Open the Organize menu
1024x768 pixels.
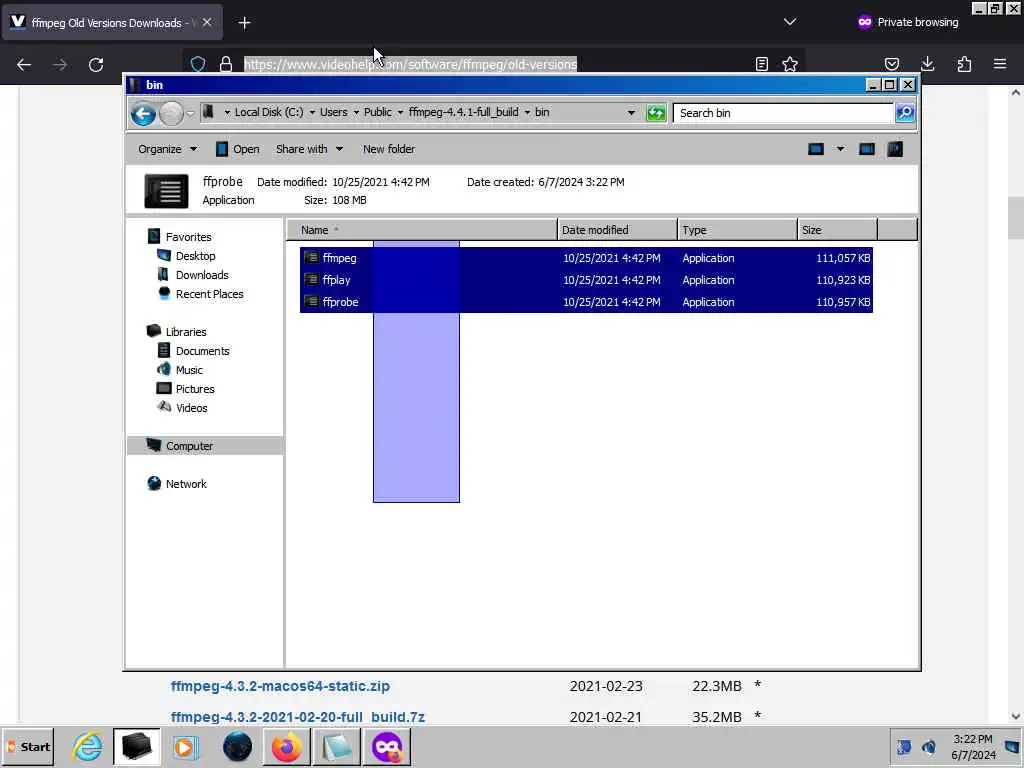click(167, 150)
